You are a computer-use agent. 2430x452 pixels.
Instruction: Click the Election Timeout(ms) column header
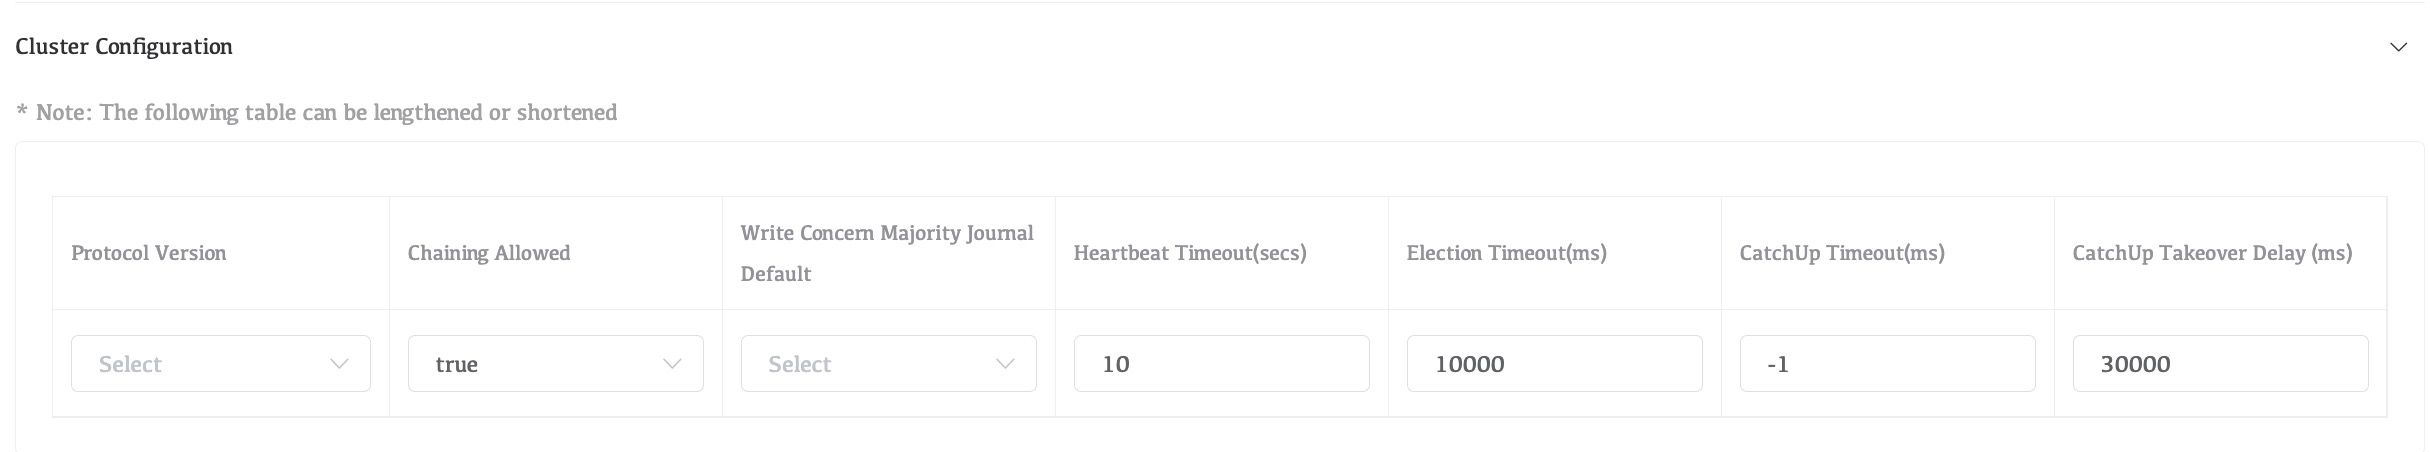tap(1507, 253)
